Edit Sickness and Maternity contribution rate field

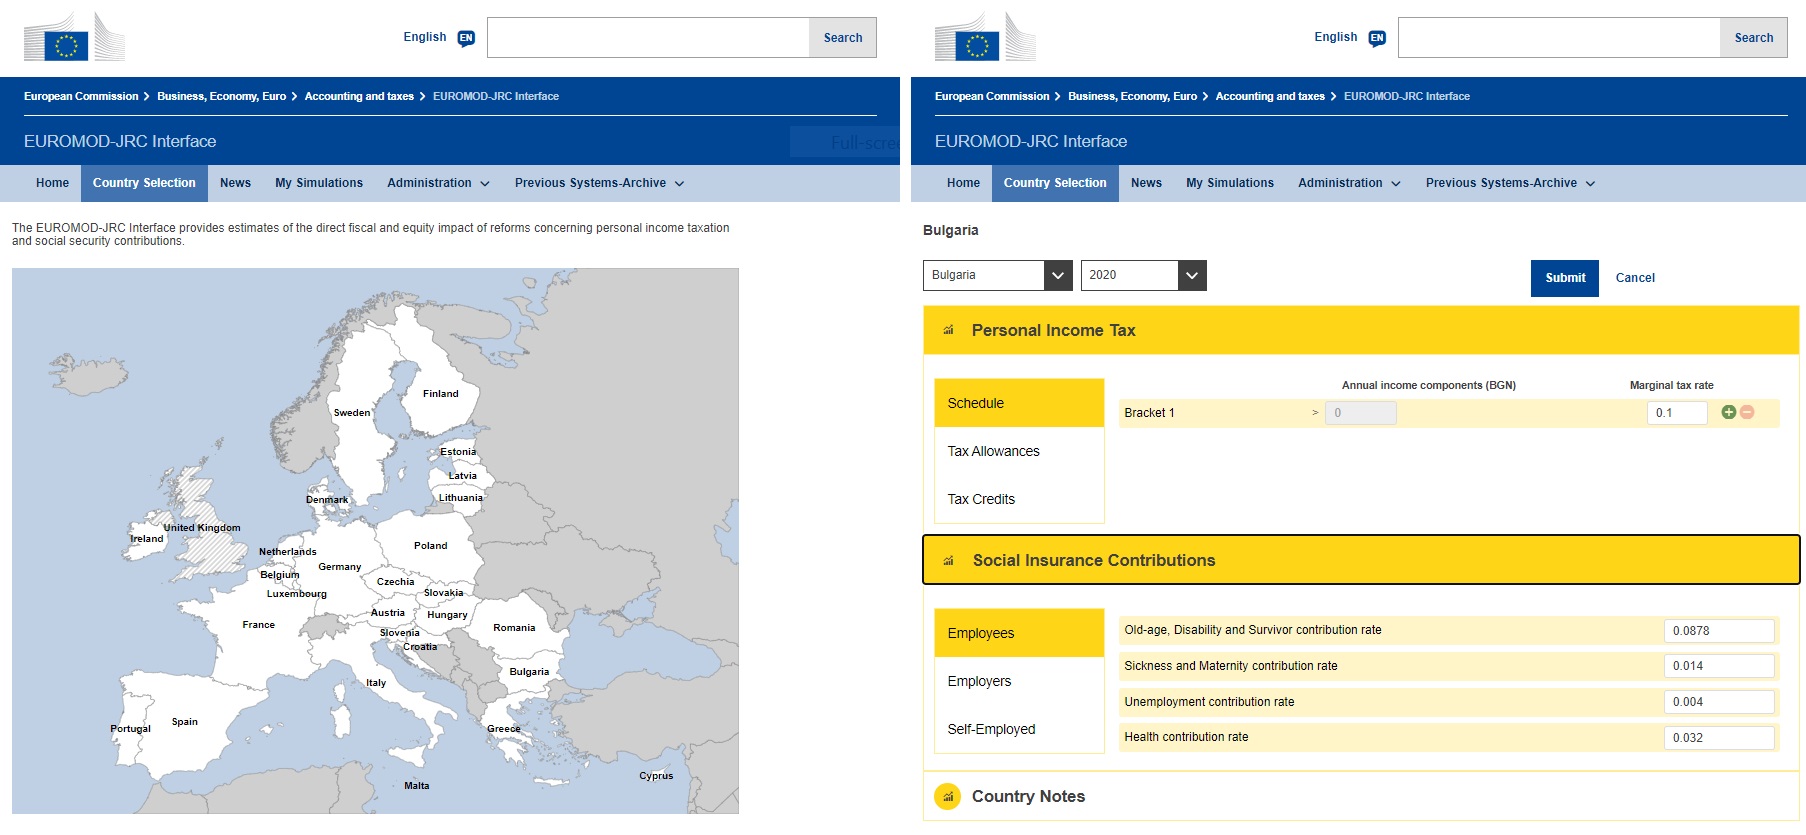point(1719,666)
